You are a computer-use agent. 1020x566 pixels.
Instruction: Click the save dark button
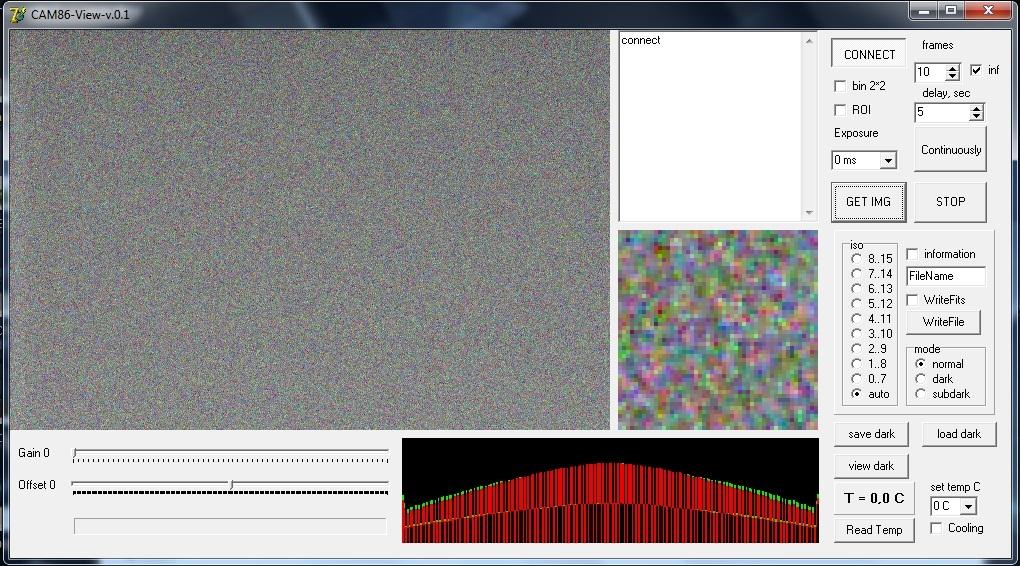pos(871,434)
